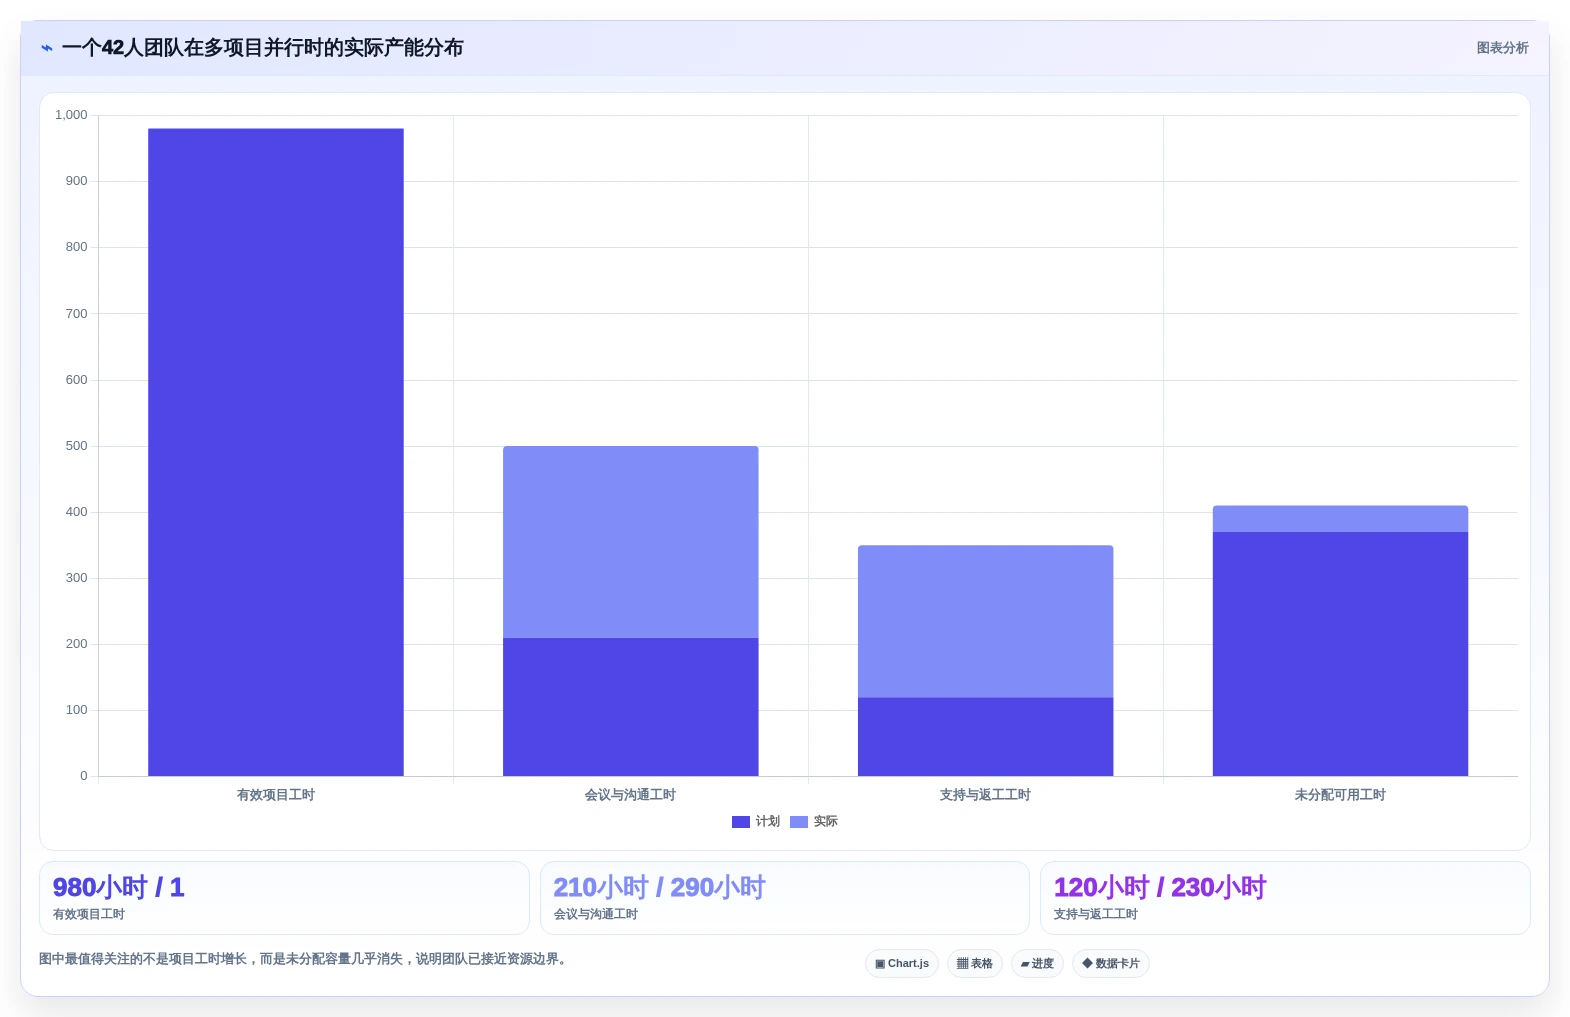Image resolution: width=1570 pixels, height=1017 pixels.
Task: Click the 未分配可用工时 planned bar segment
Action: click(x=1341, y=654)
